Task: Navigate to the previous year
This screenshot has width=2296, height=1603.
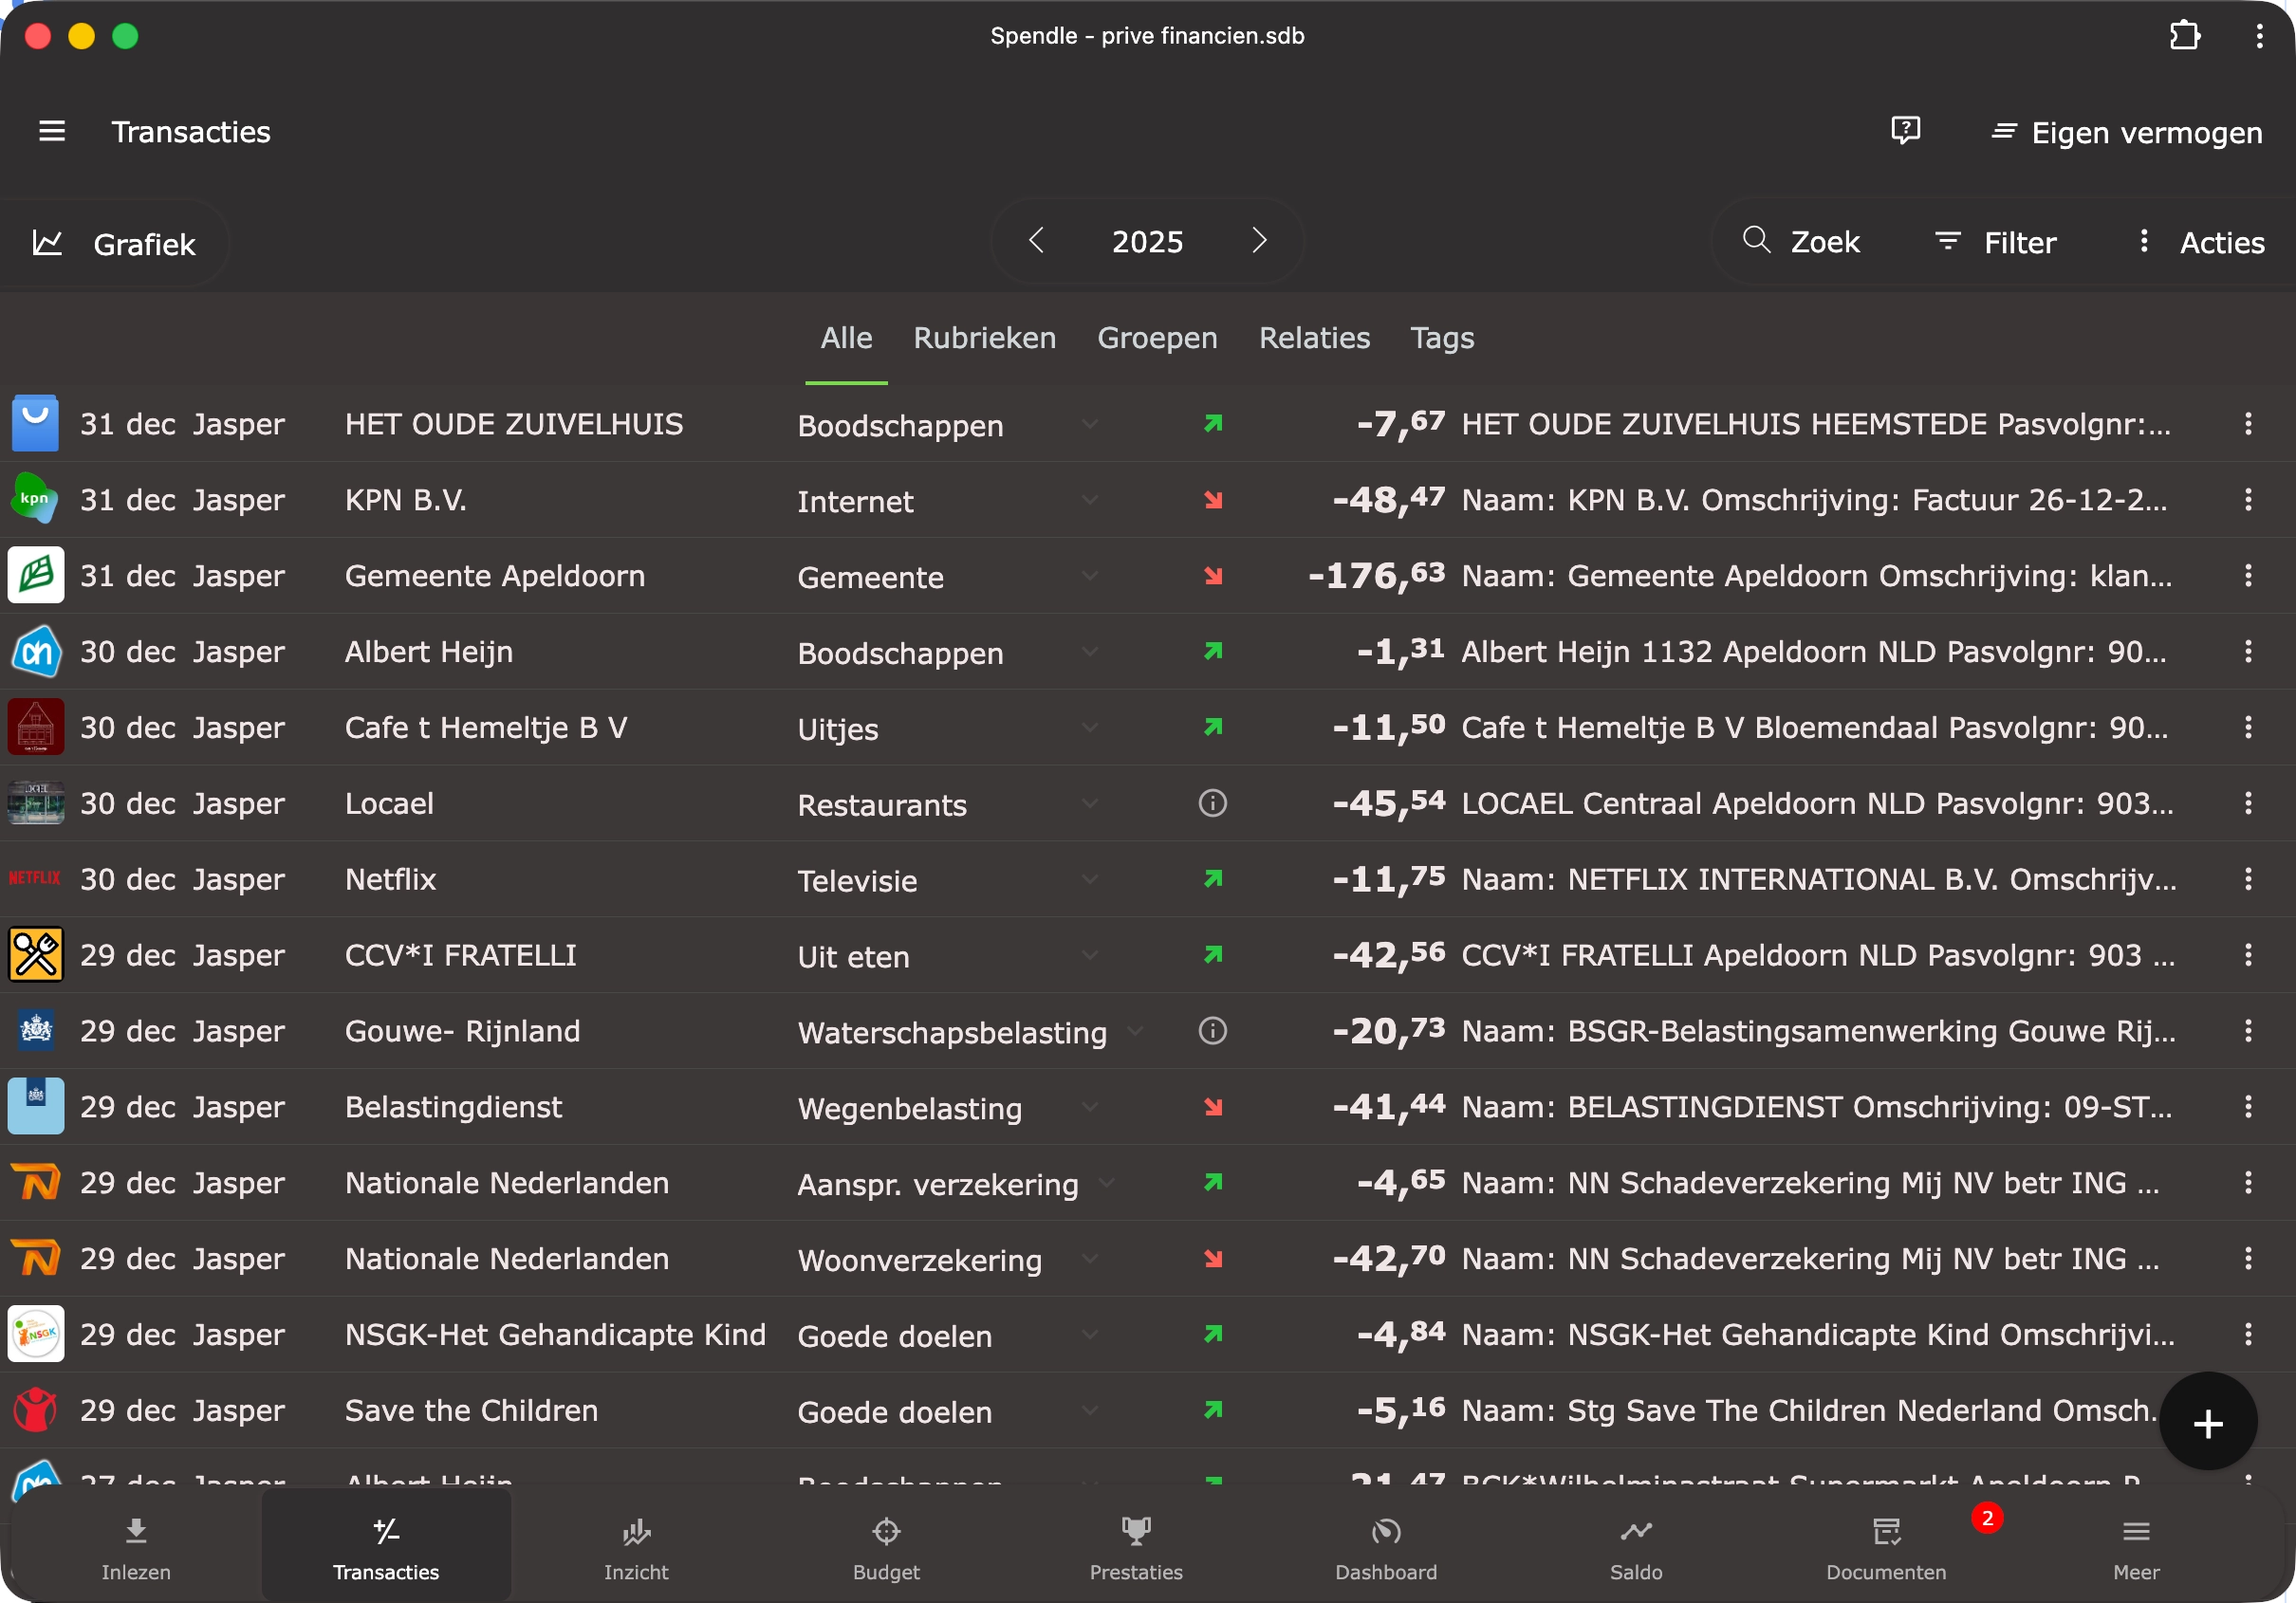Action: coord(1037,240)
